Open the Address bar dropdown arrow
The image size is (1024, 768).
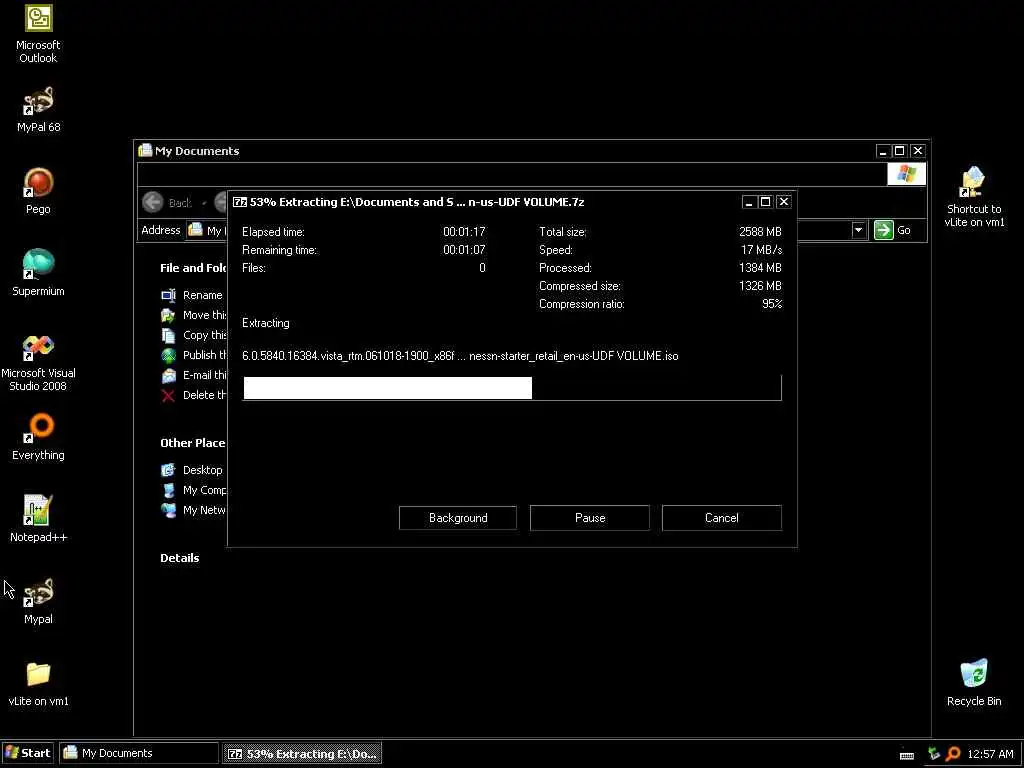coord(858,230)
